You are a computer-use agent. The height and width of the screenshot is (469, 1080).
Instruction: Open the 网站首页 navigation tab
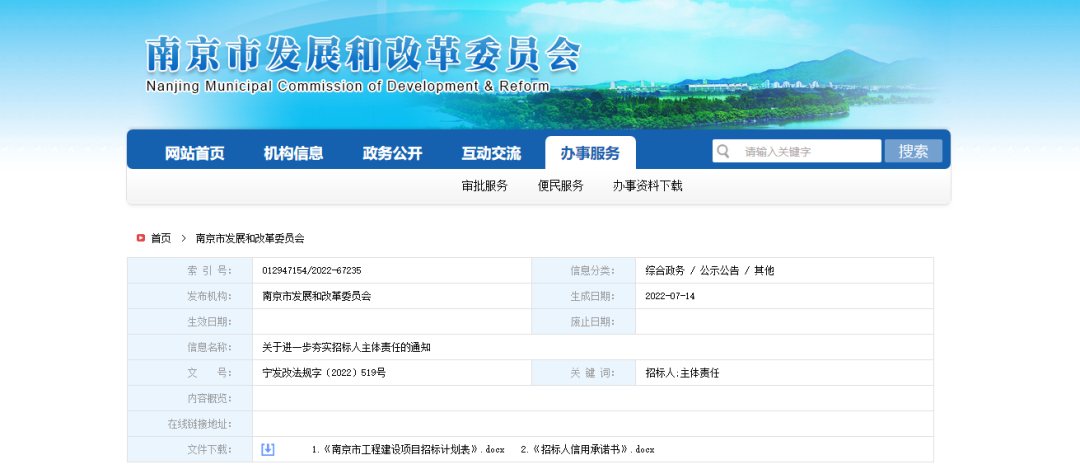[x=195, y=153]
